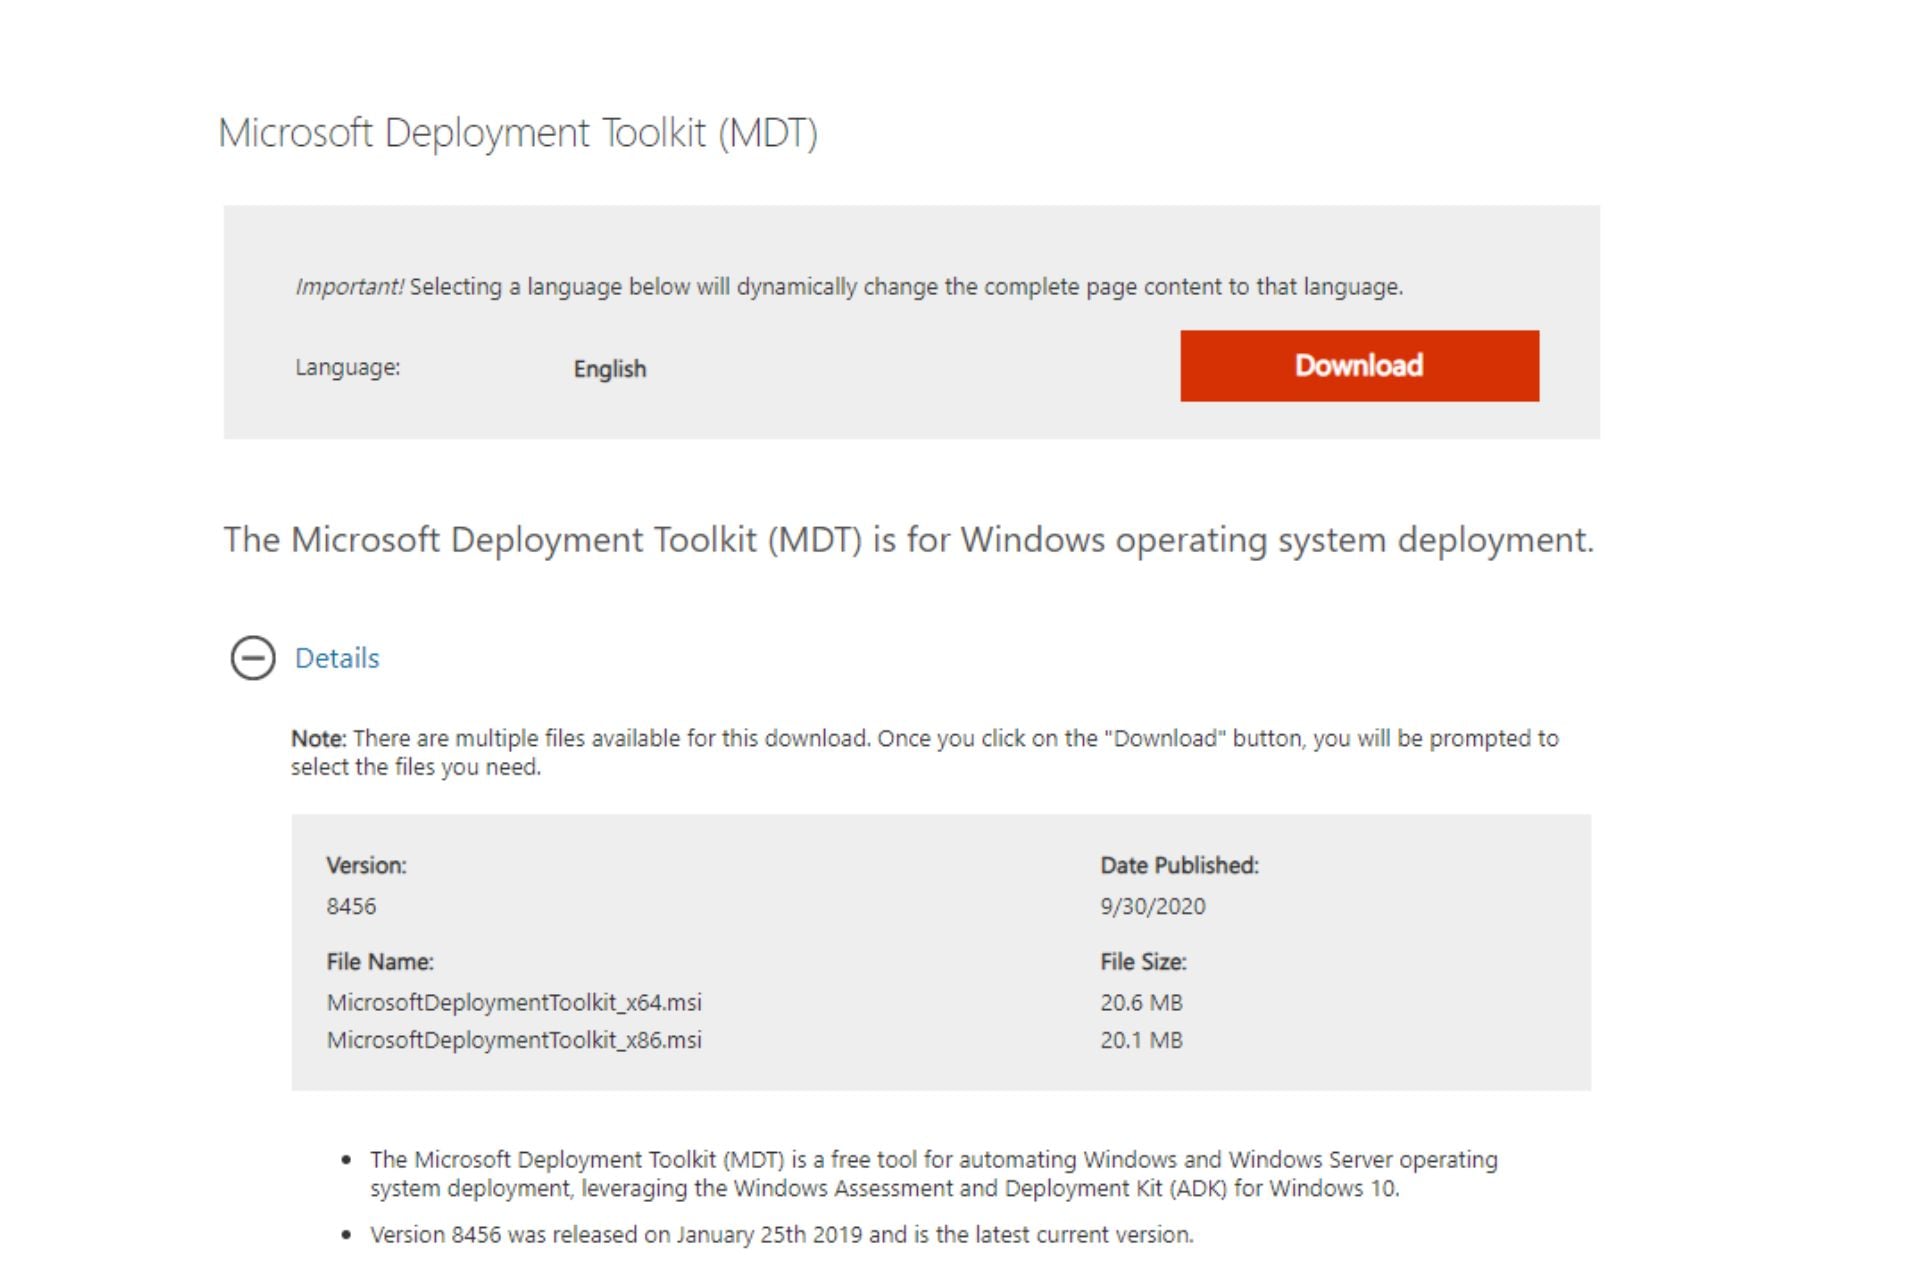This screenshot has height=1280, width=1920.
Task: Click the MDT deployment heading text
Action: pos(908,540)
